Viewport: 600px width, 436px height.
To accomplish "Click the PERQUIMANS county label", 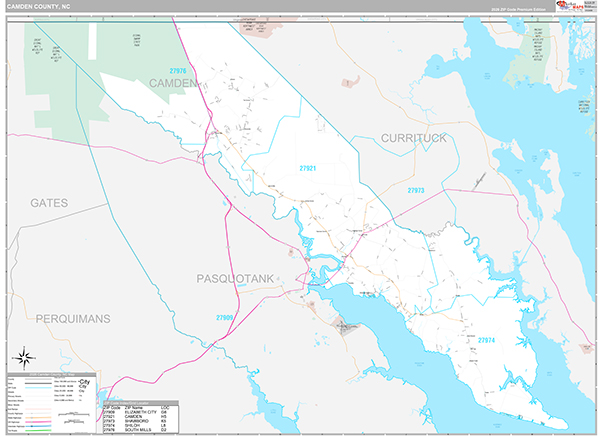I will [73, 319].
